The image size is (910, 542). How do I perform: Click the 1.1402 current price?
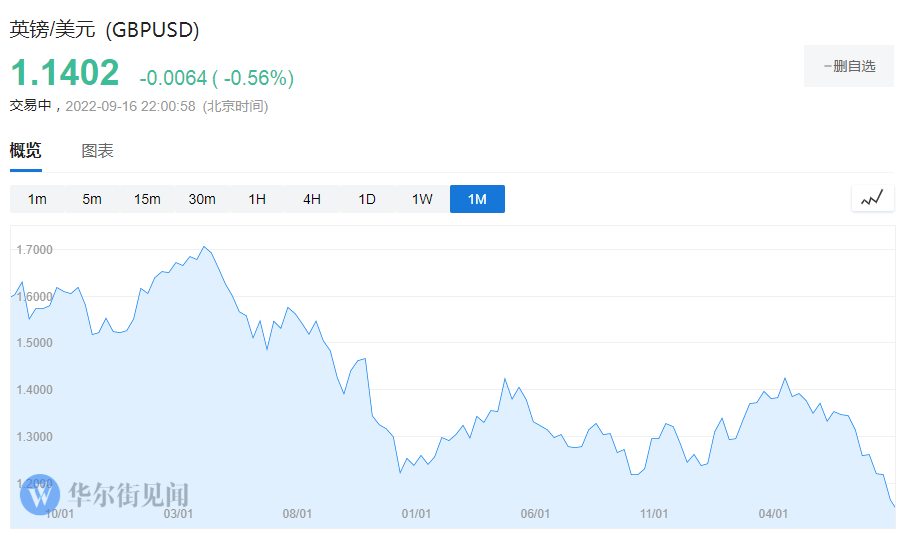click(x=65, y=73)
